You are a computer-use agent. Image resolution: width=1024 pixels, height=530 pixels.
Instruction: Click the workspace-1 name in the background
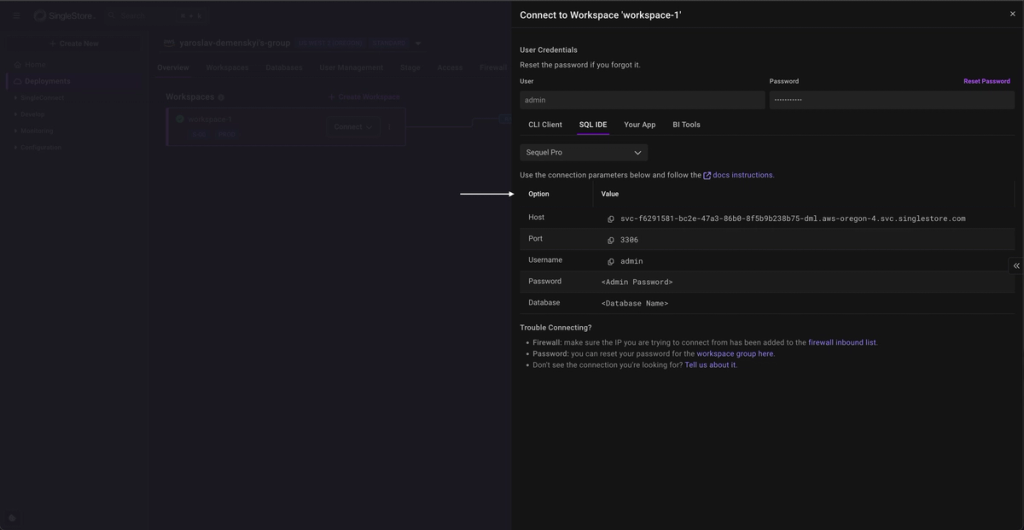pyautogui.click(x=210, y=119)
